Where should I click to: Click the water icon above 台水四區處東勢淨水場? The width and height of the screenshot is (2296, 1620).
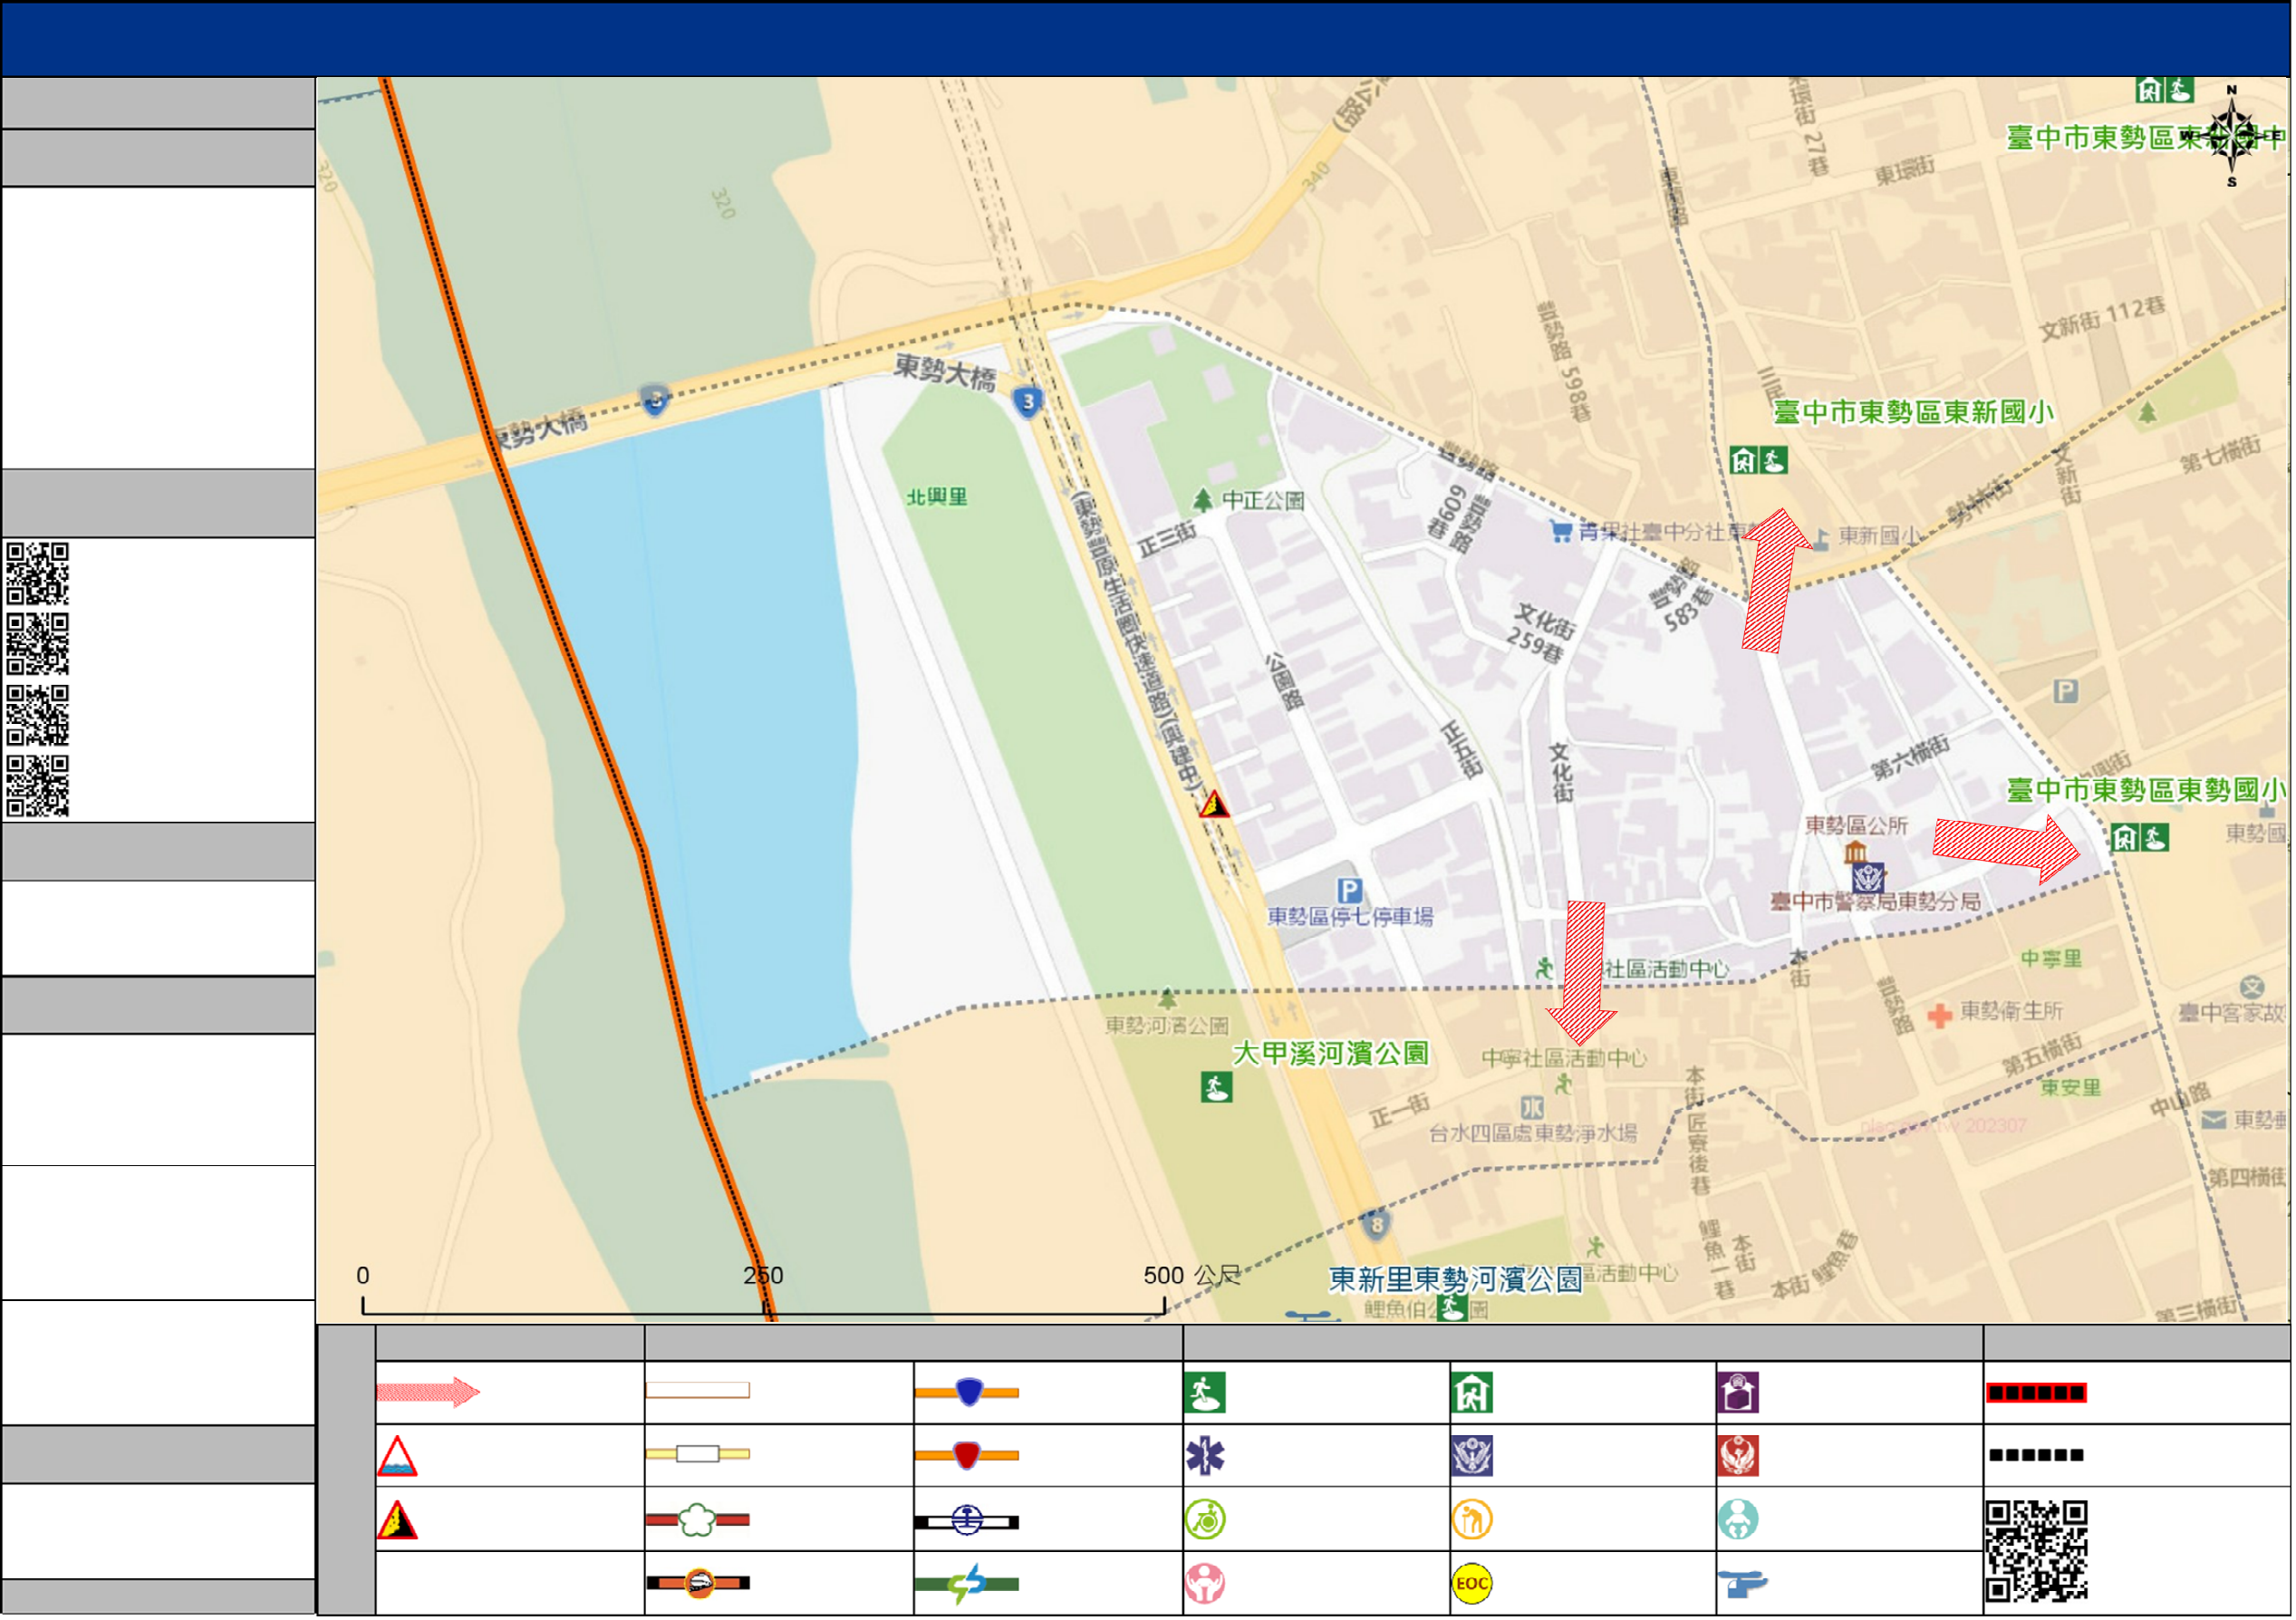[1533, 1108]
